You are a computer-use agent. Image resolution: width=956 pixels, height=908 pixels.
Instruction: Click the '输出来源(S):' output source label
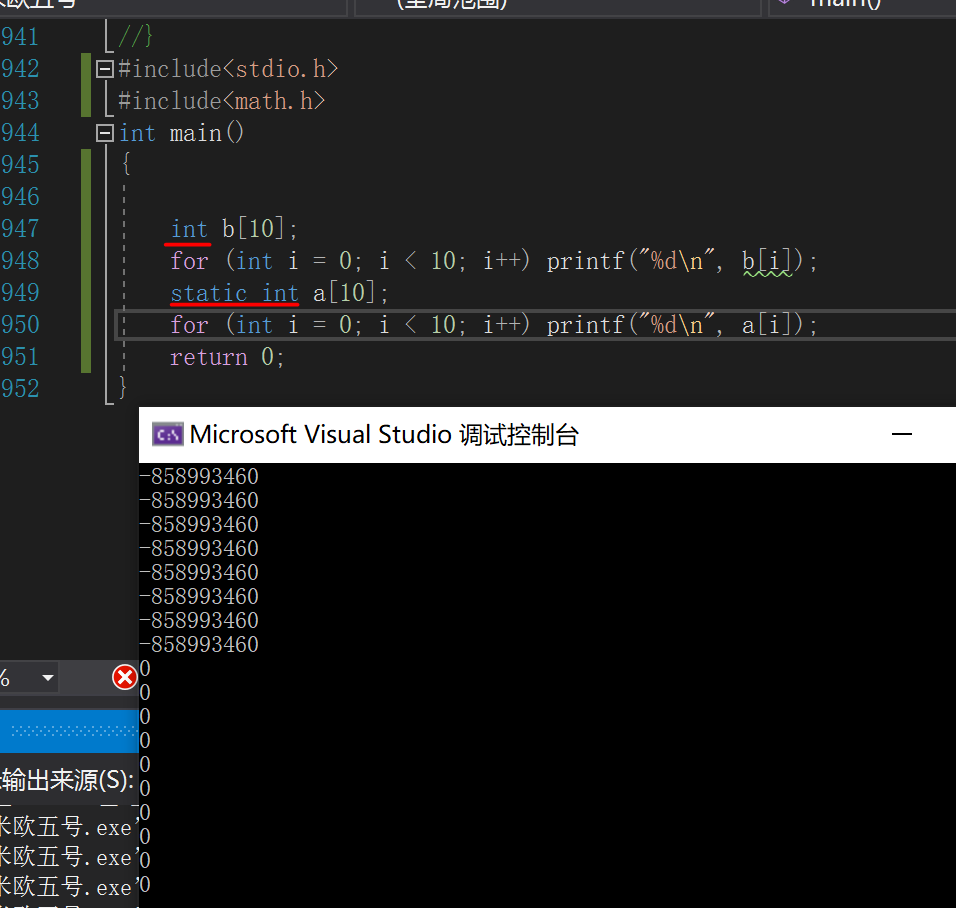(67, 780)
